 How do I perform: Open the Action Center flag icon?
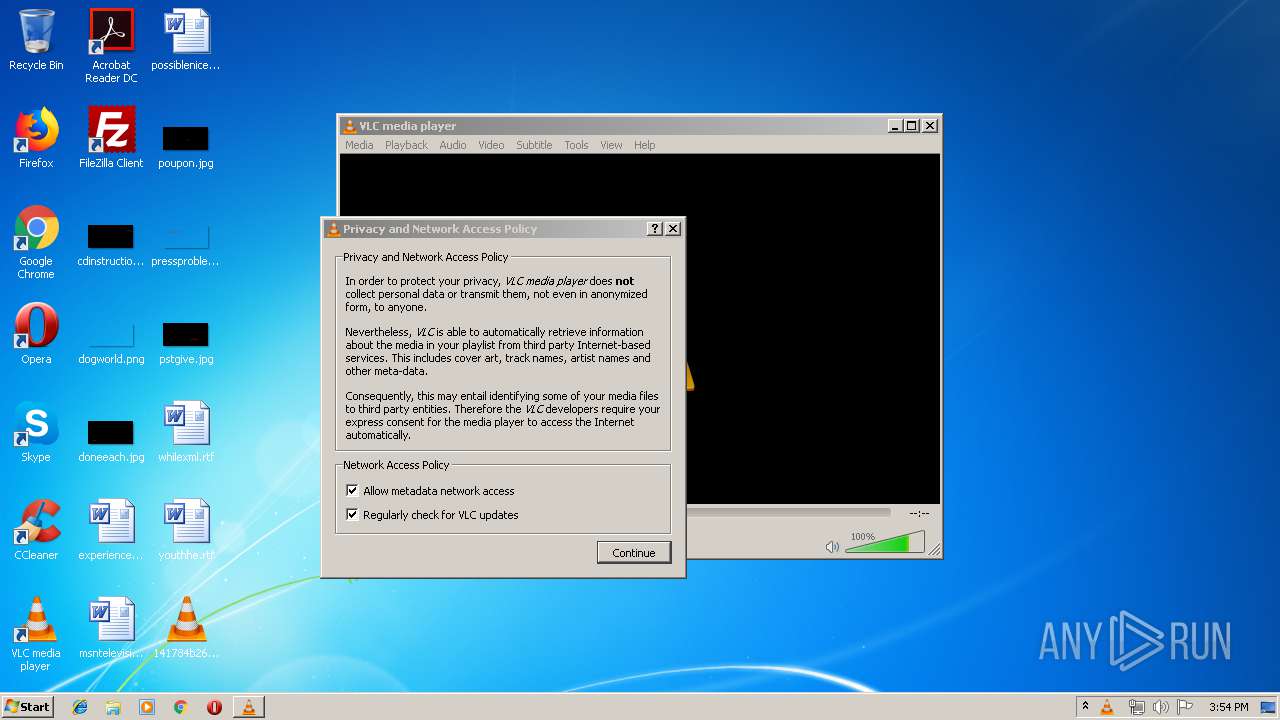point(1185,707)
